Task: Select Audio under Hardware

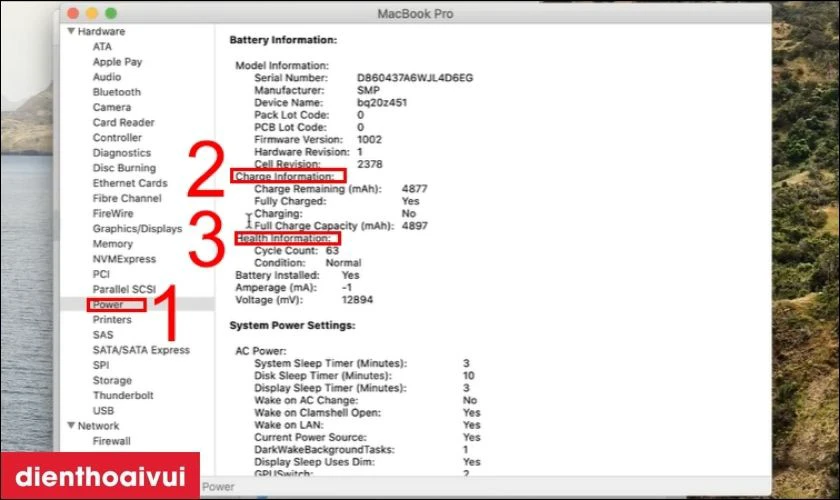Action: 107,77
